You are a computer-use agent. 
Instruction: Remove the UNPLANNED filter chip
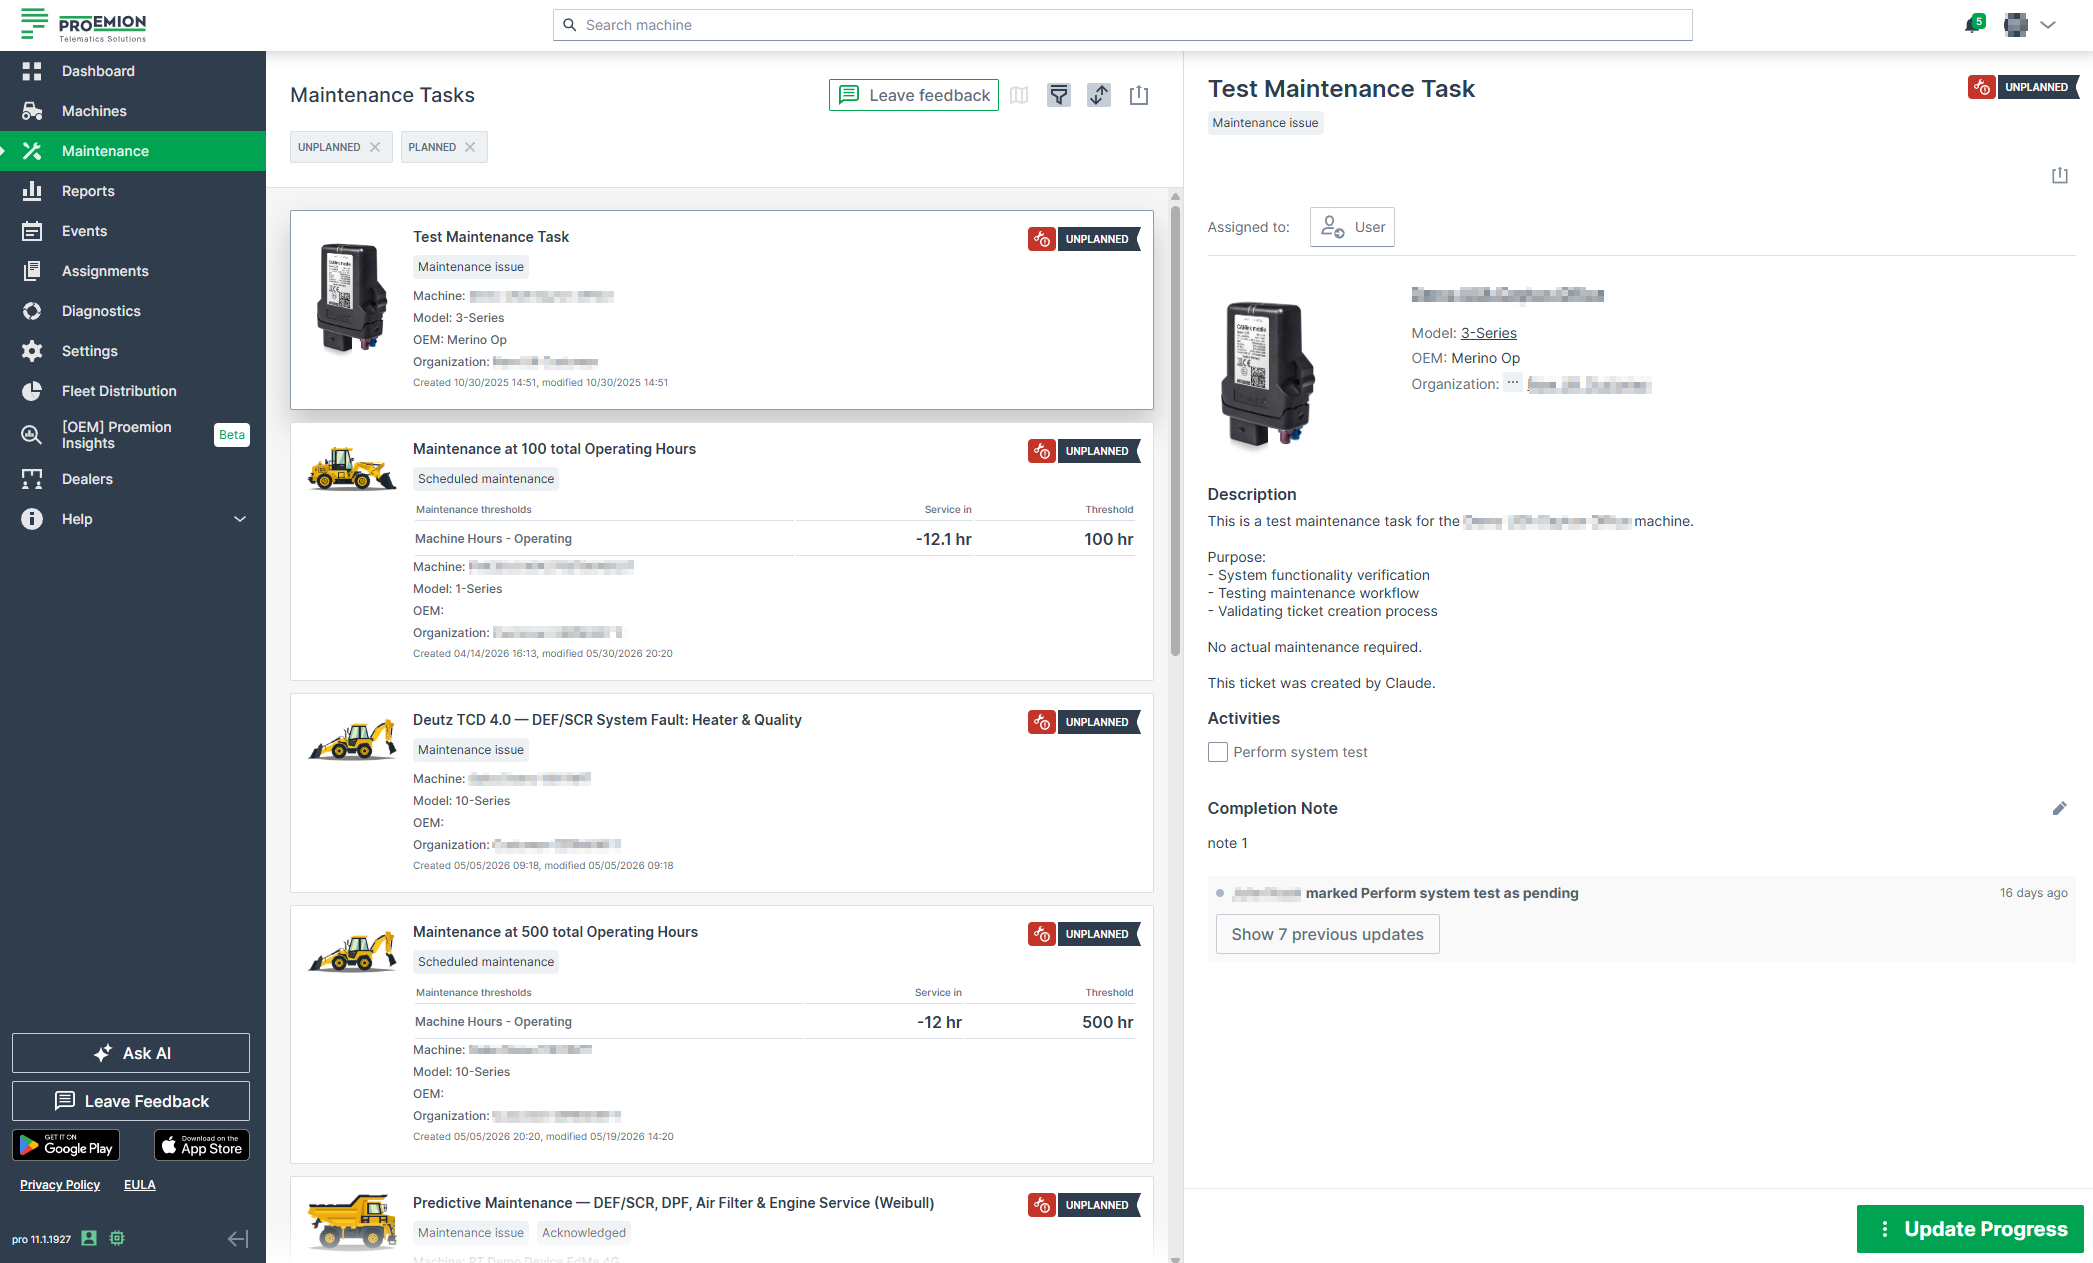(x=375, y=147)
